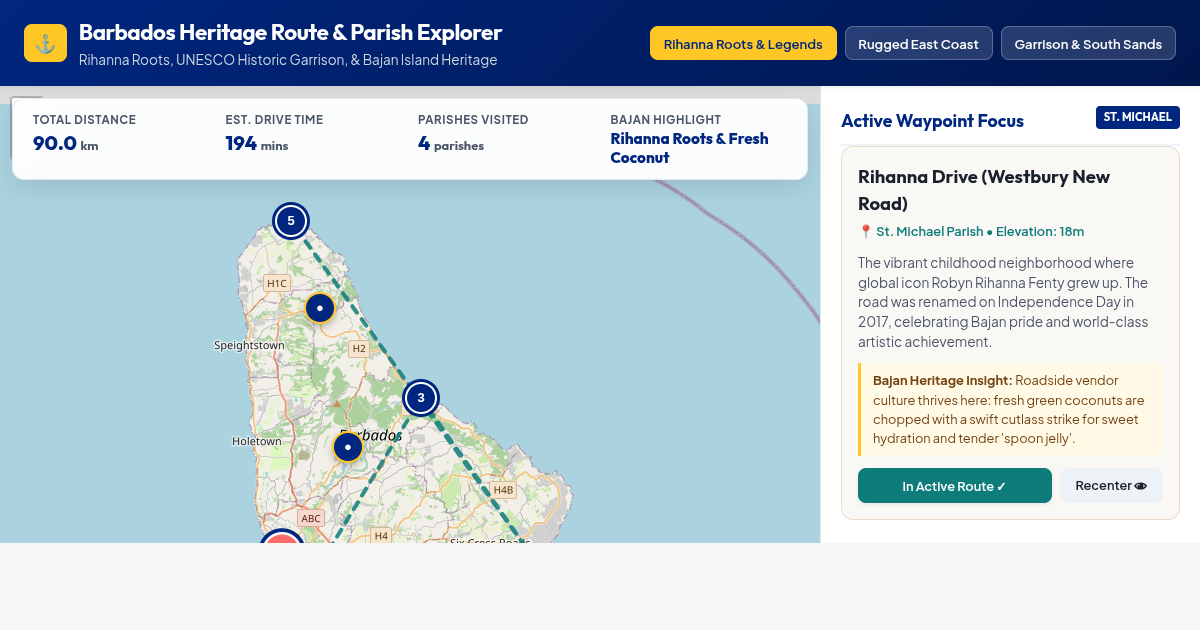Click the header subtitle about UNESCO Historic Garrison
The width and height of the screenshot is (1200, 630).
pos(288,60)
